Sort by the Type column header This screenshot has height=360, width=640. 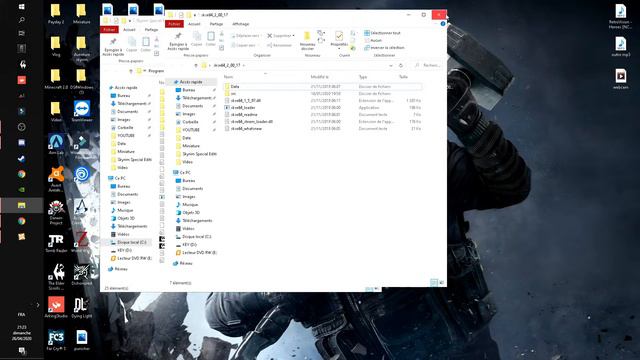(x=363, y=77)
